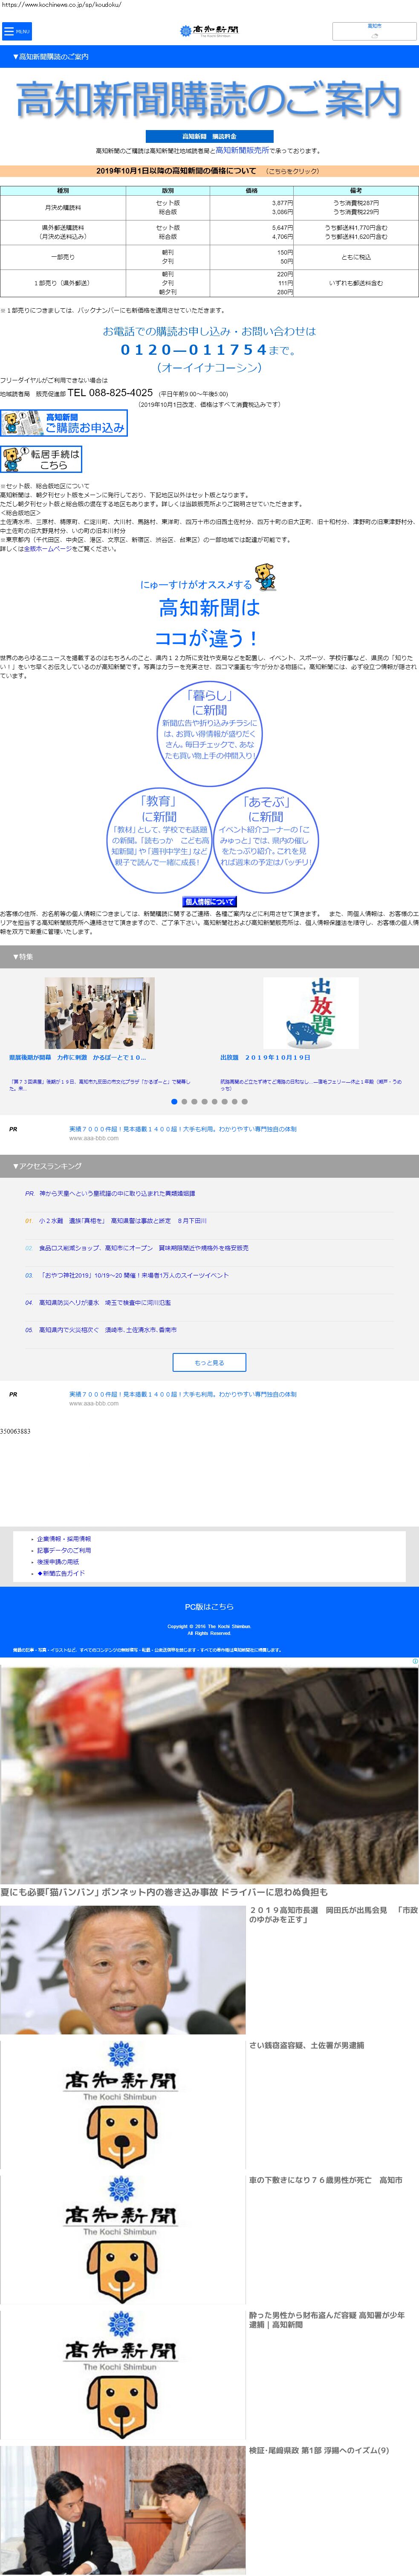This screenshot has width=419, height=2576.
Task: Click the にゅーすけ dog mascot icon
Action: pyautogui.click(x=265, y=576)
